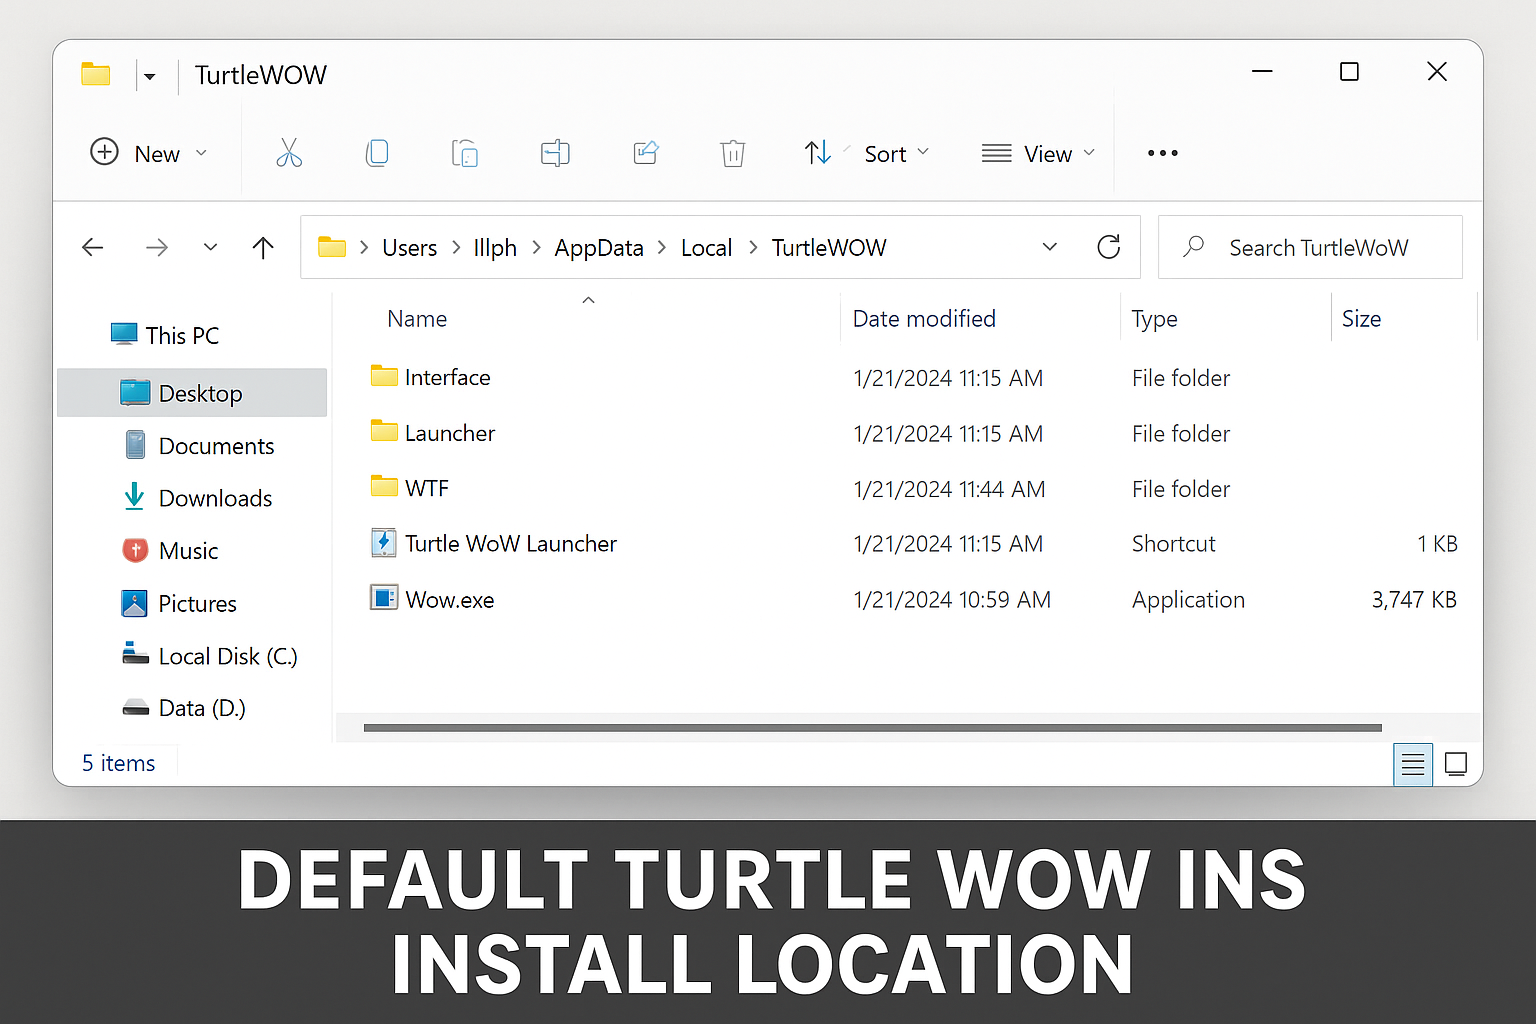Click the horizontal scrollbar
1536x1024 pixels.
(x=872, y=728)
